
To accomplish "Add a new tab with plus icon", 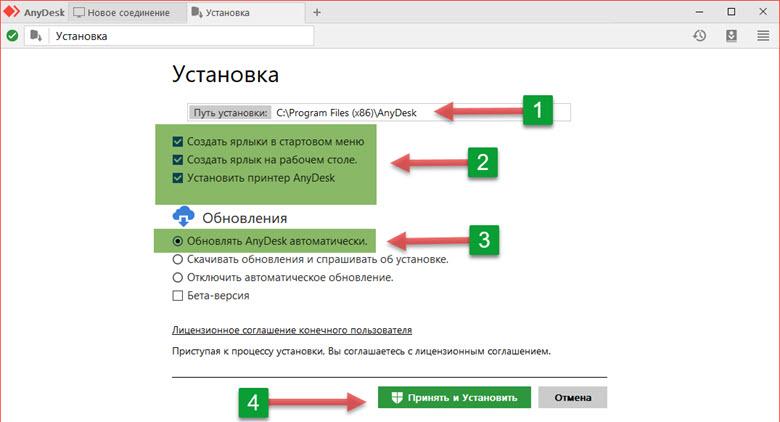I will point(317,12).
